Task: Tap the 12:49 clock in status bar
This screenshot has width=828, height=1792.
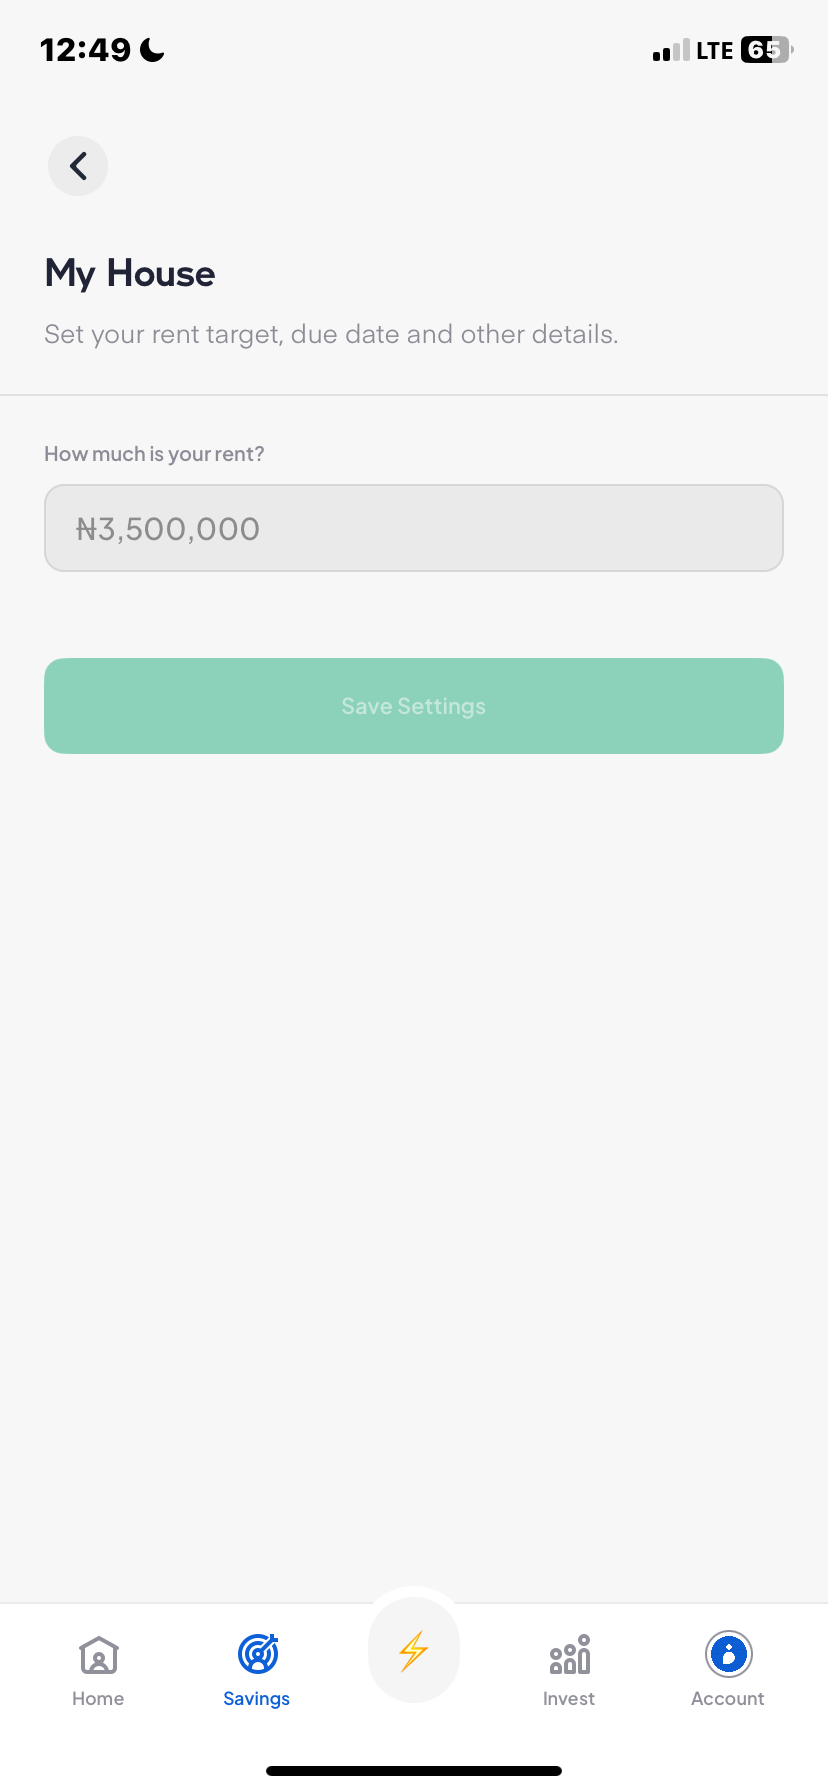Action: [85, 50]
